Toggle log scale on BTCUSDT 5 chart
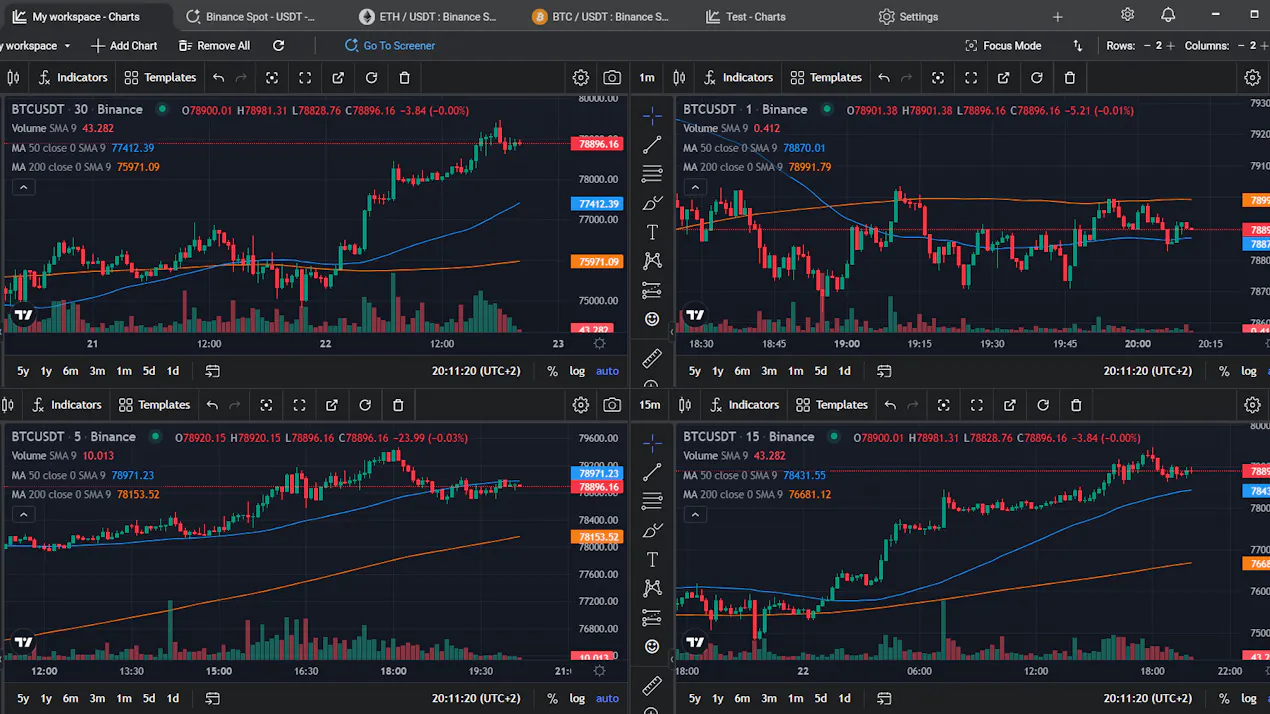 (577, 699)
